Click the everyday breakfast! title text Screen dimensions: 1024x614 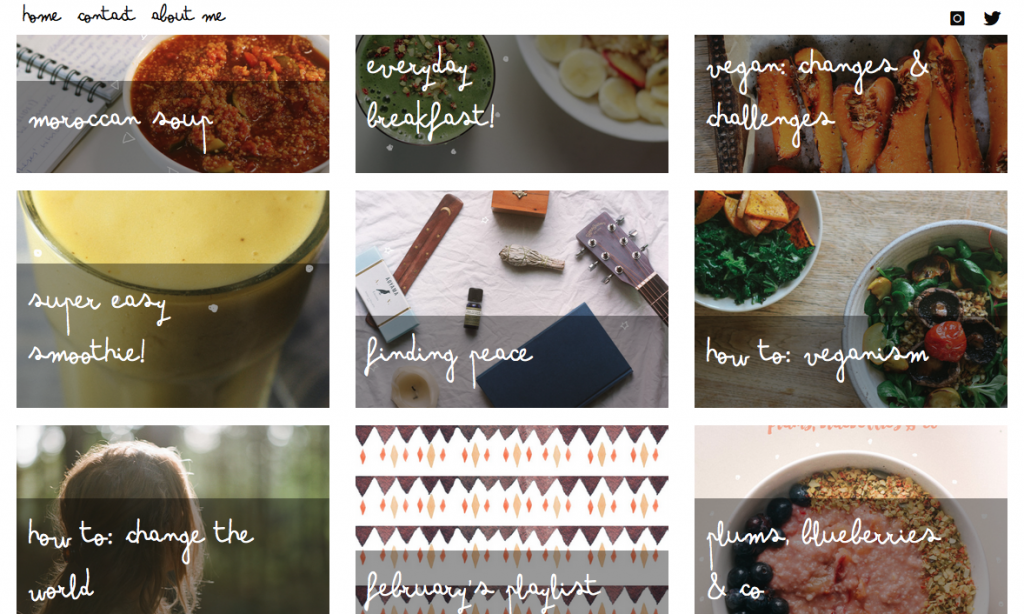[x=430, y=93]
